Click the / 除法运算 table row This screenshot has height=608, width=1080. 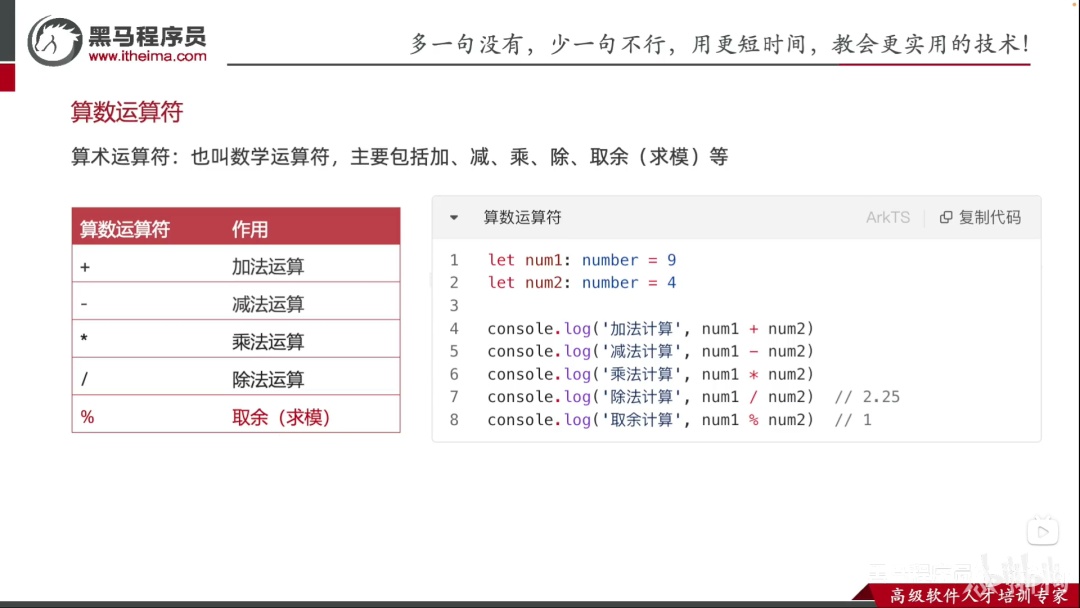pos(236,379)
